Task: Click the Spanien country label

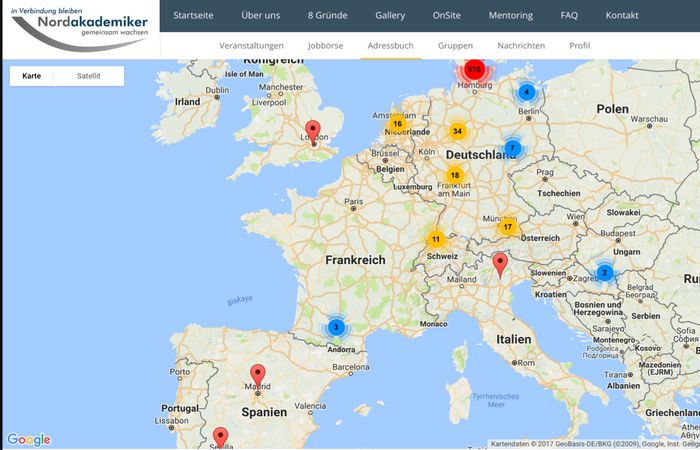Action: pyautogui.click(x=264, y=412)
